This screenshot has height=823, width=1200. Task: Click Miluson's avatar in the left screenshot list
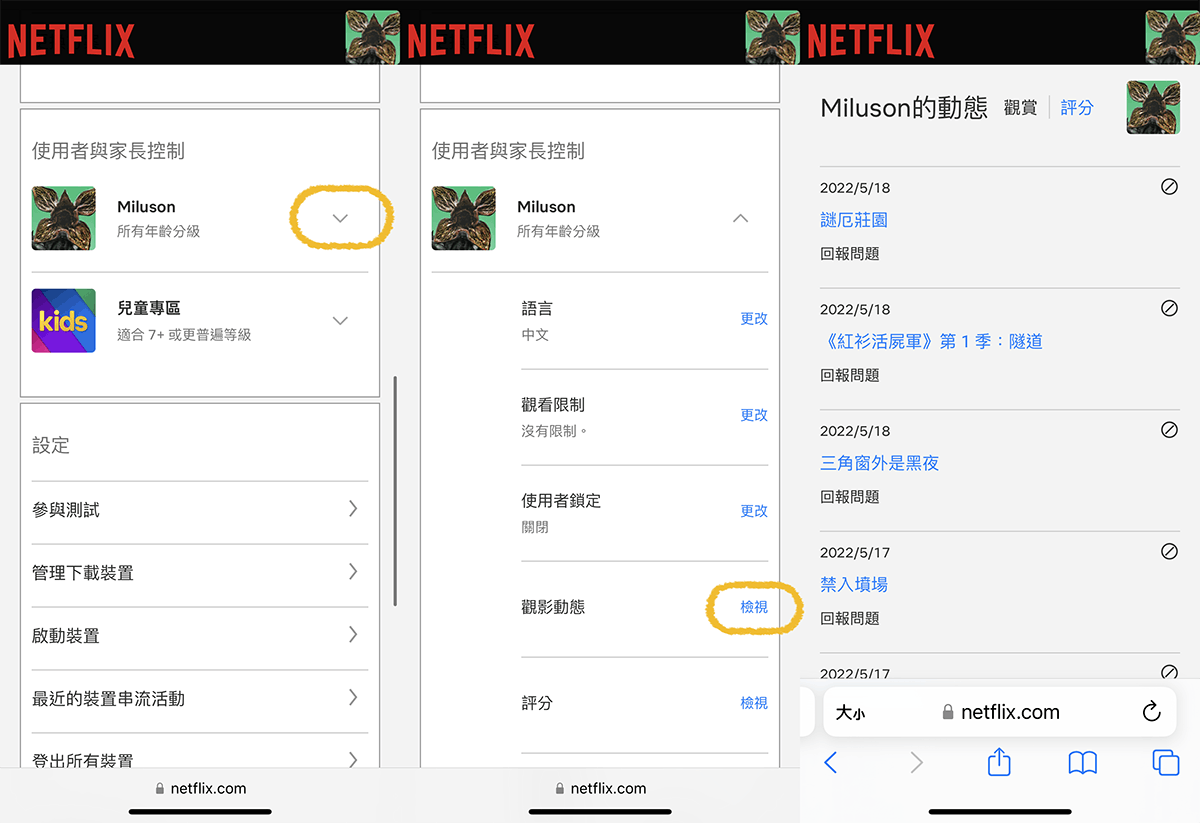(64, 218)
